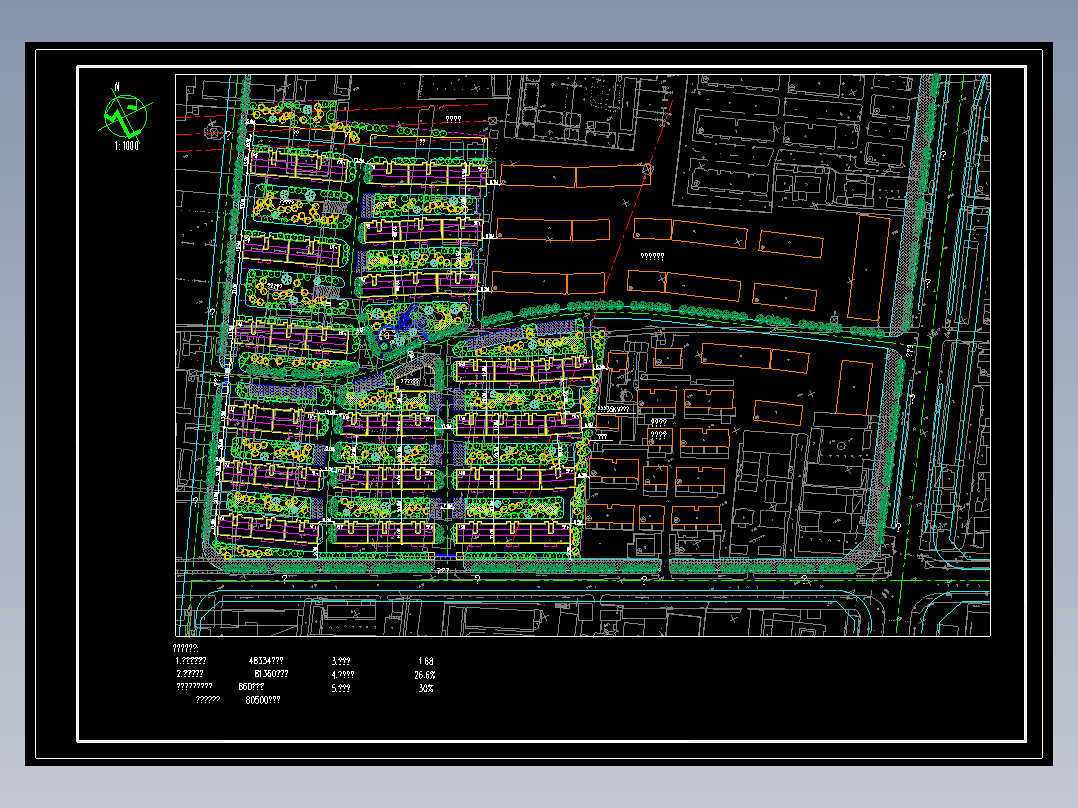1078x808 pixels.
Task: Select the "5.???" legend row label
Action: (341, 688)
